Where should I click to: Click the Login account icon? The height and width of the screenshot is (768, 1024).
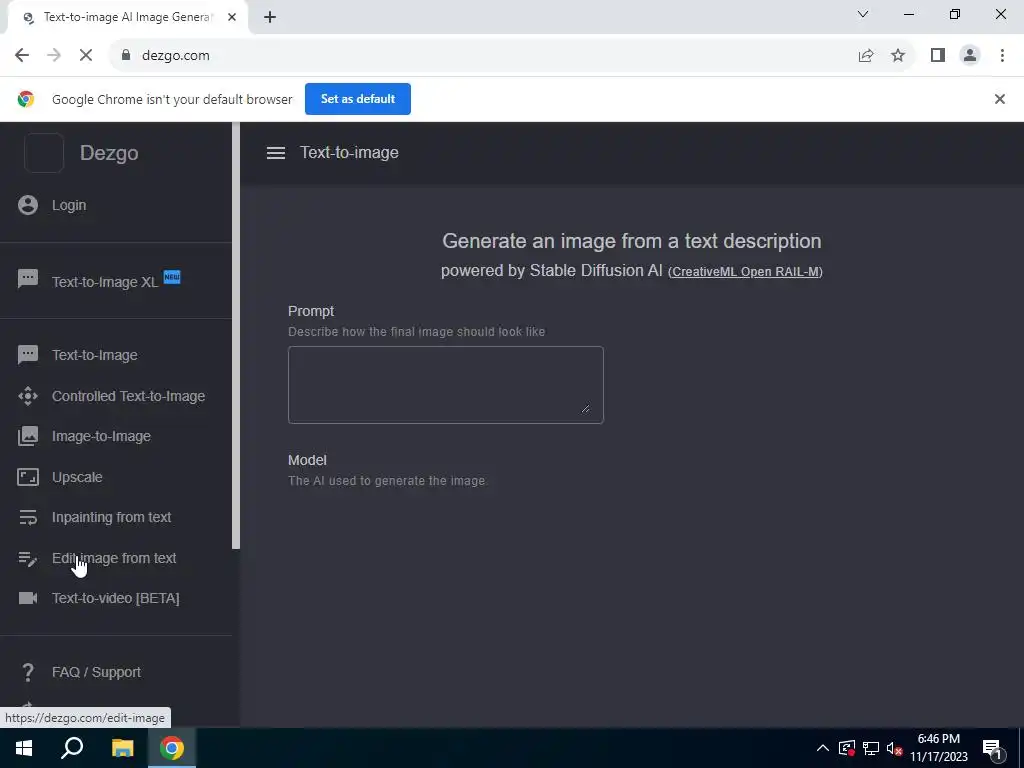[28, 205]
